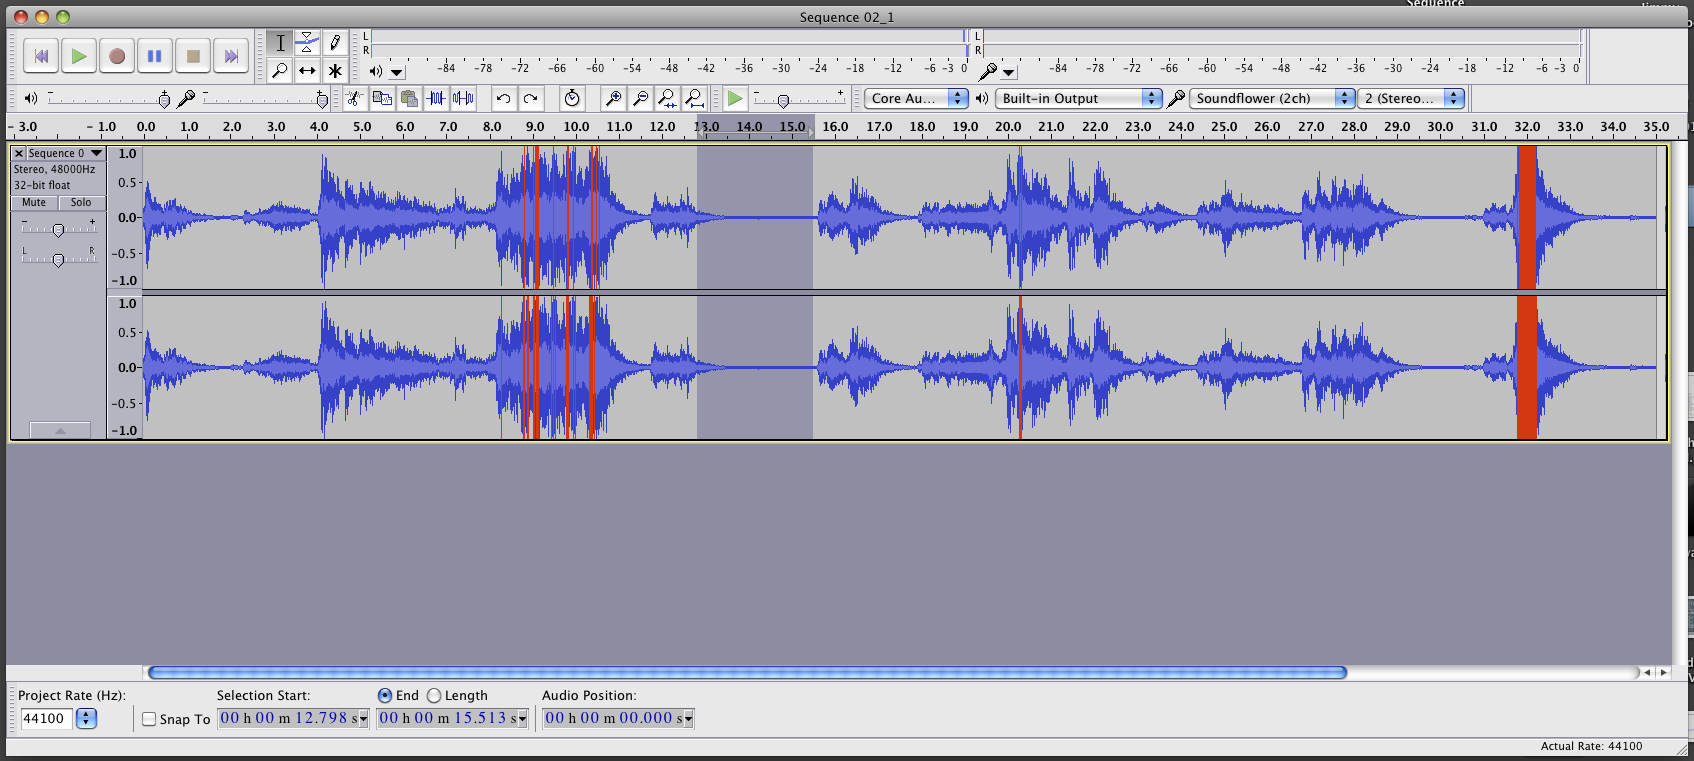The height and width of the screenshot is (761, 1694).
Task: Click the input meter L/R bar
Action: tap(1282, 43)
